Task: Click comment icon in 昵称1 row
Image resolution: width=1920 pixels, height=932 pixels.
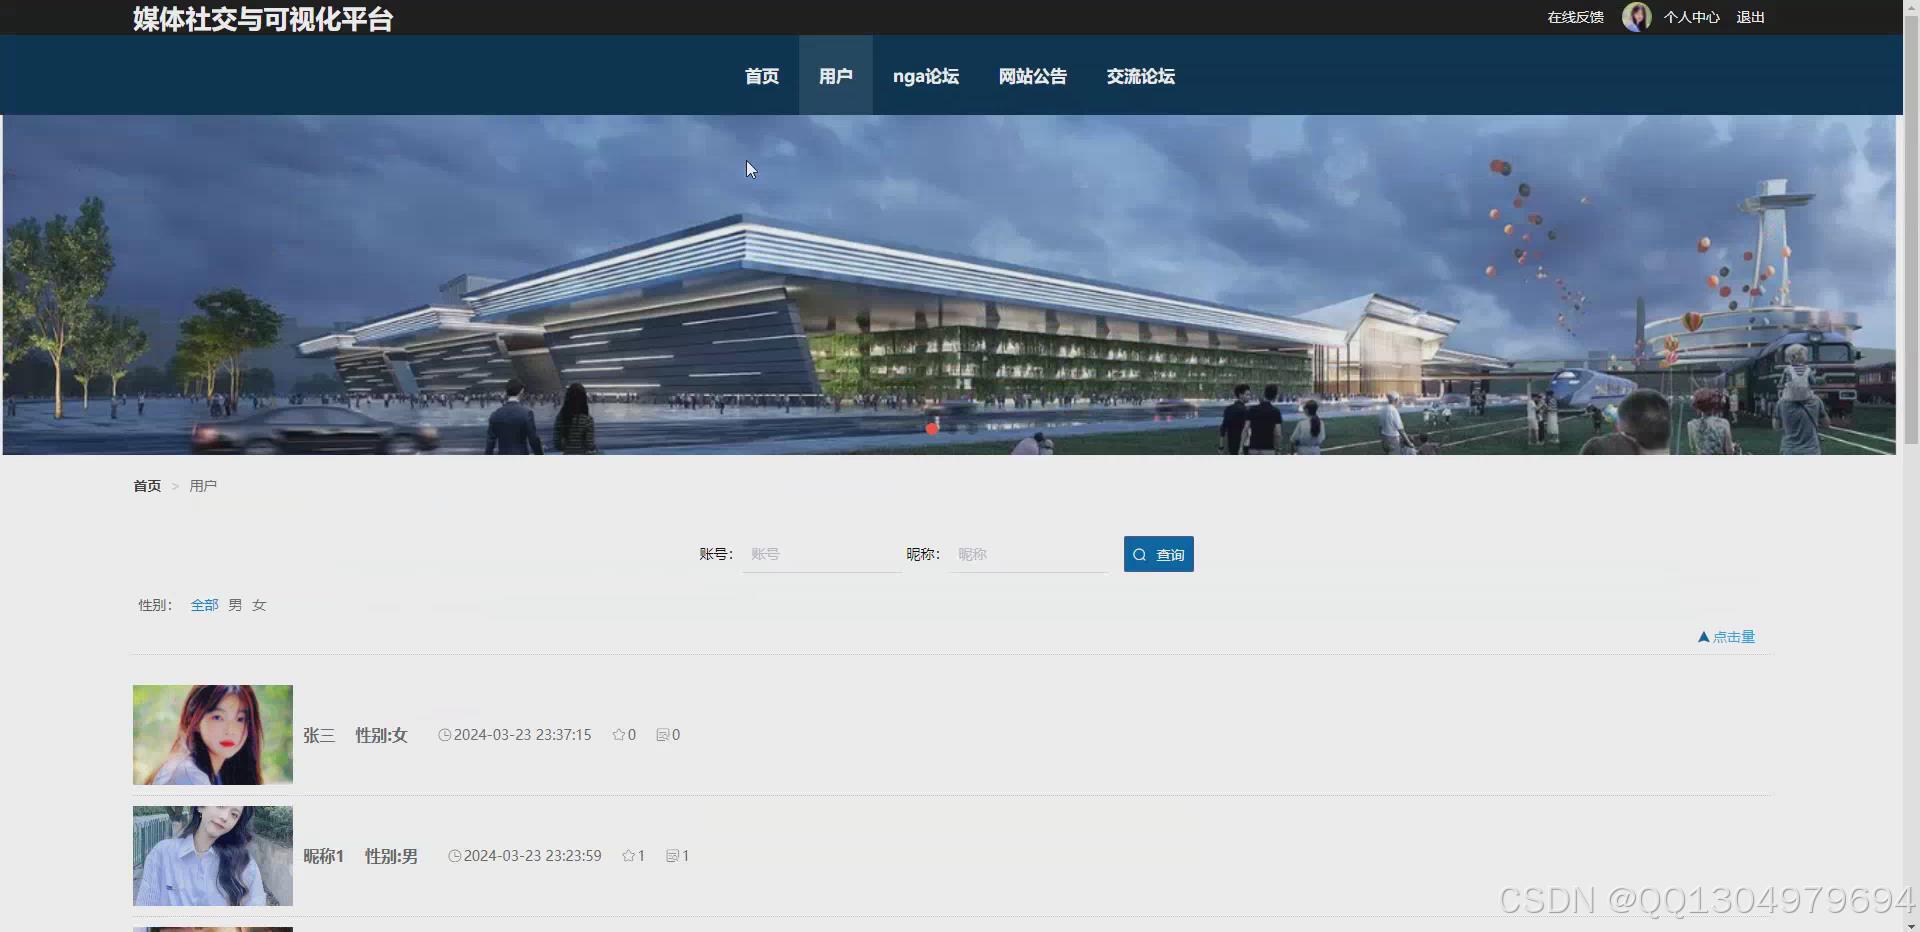Action: 672,856
